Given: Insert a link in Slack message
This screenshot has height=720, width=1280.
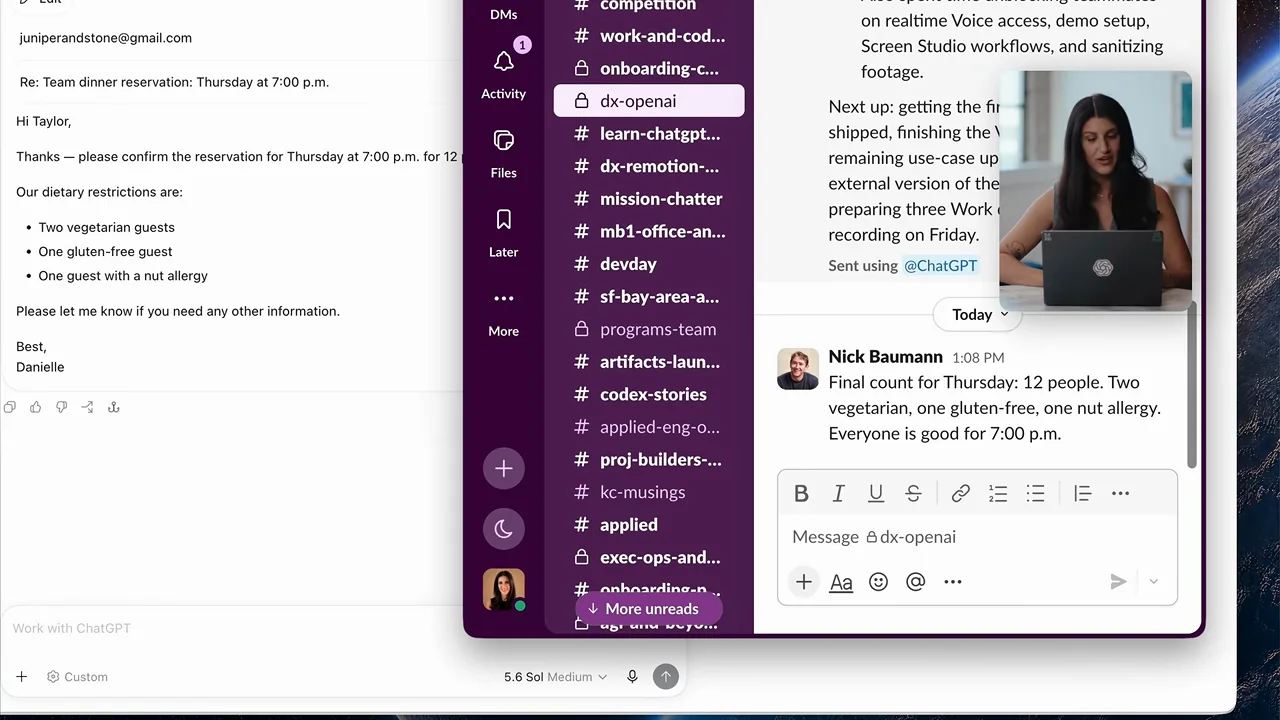Looking at the screenshot, I should (960, 493).
